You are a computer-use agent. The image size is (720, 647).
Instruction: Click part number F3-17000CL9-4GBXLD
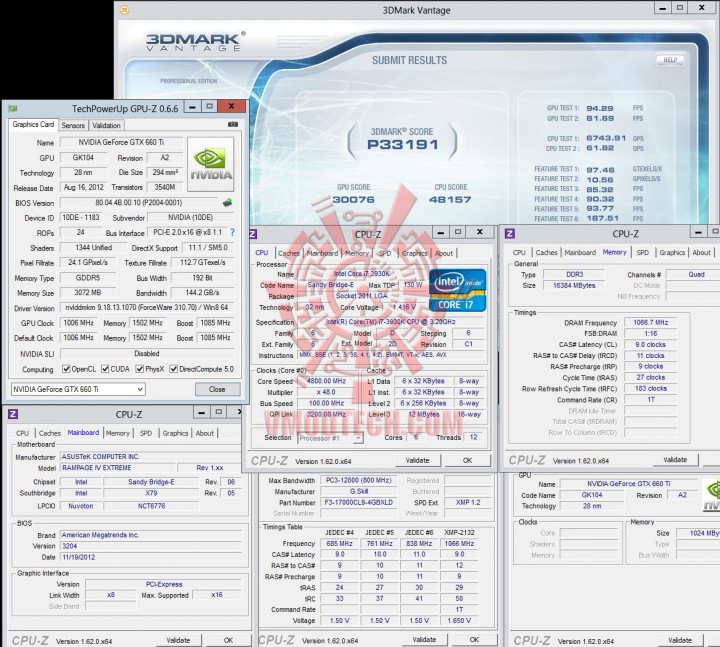pyautogui.click(x=358, y=502)
